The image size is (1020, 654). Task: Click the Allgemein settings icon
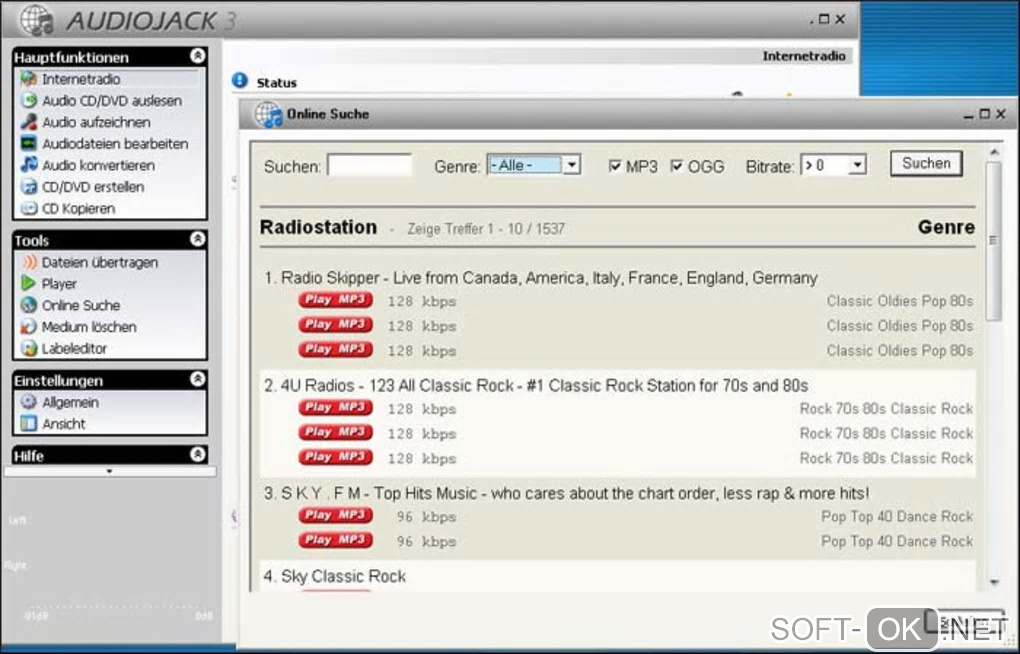coord(28,402)
